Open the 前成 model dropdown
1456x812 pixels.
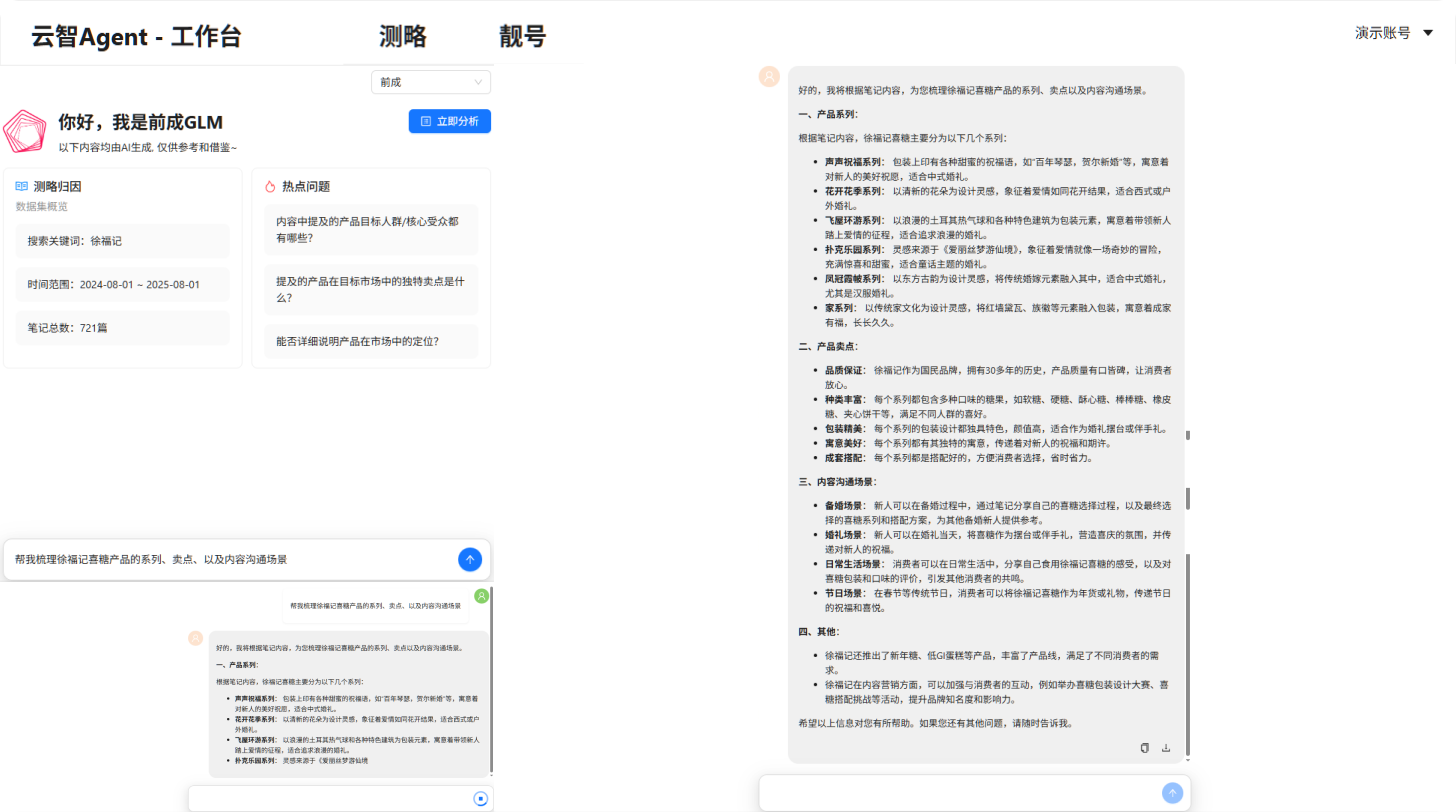click(431, 82)
